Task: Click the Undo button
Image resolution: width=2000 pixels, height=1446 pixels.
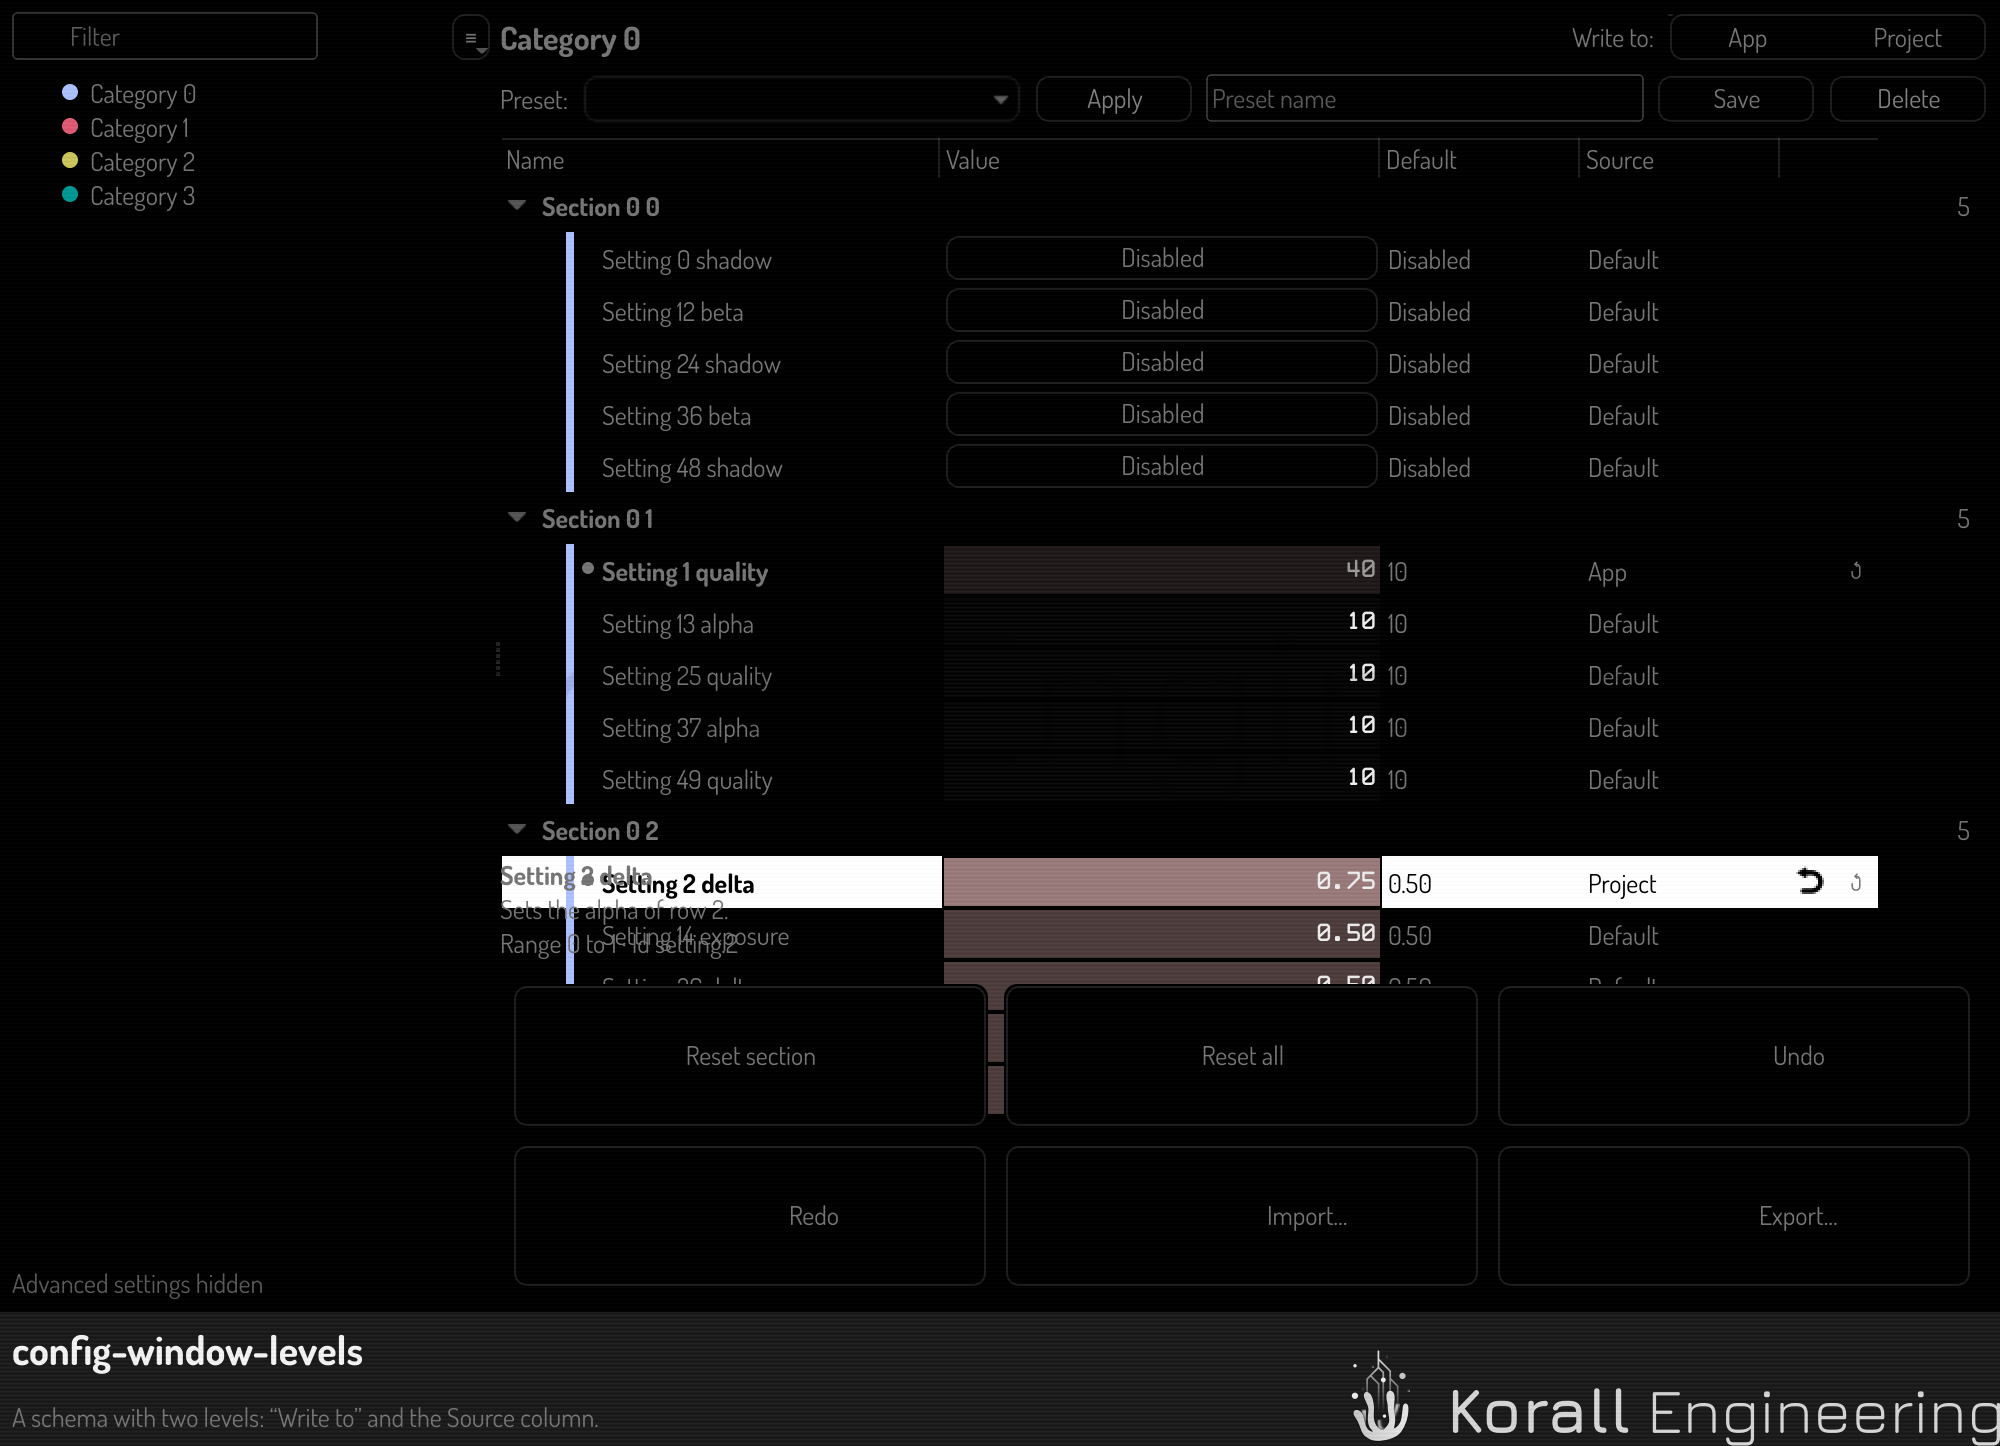Action: pos(1734,1056)
